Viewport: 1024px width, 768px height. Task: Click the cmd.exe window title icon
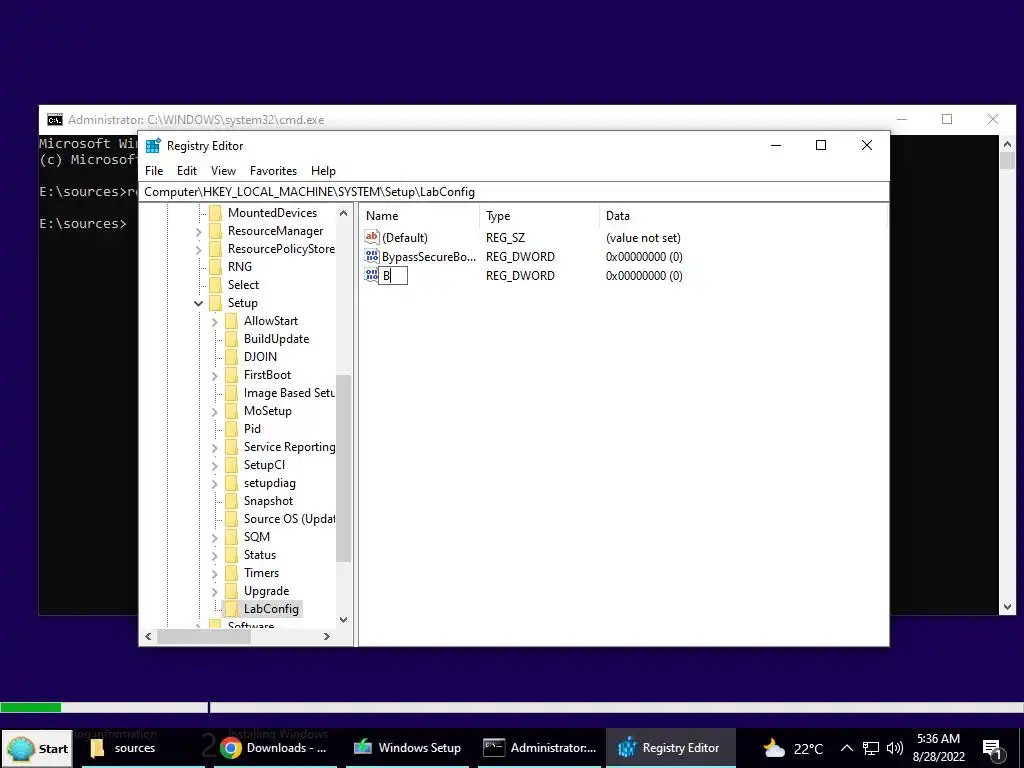(55, 120)
